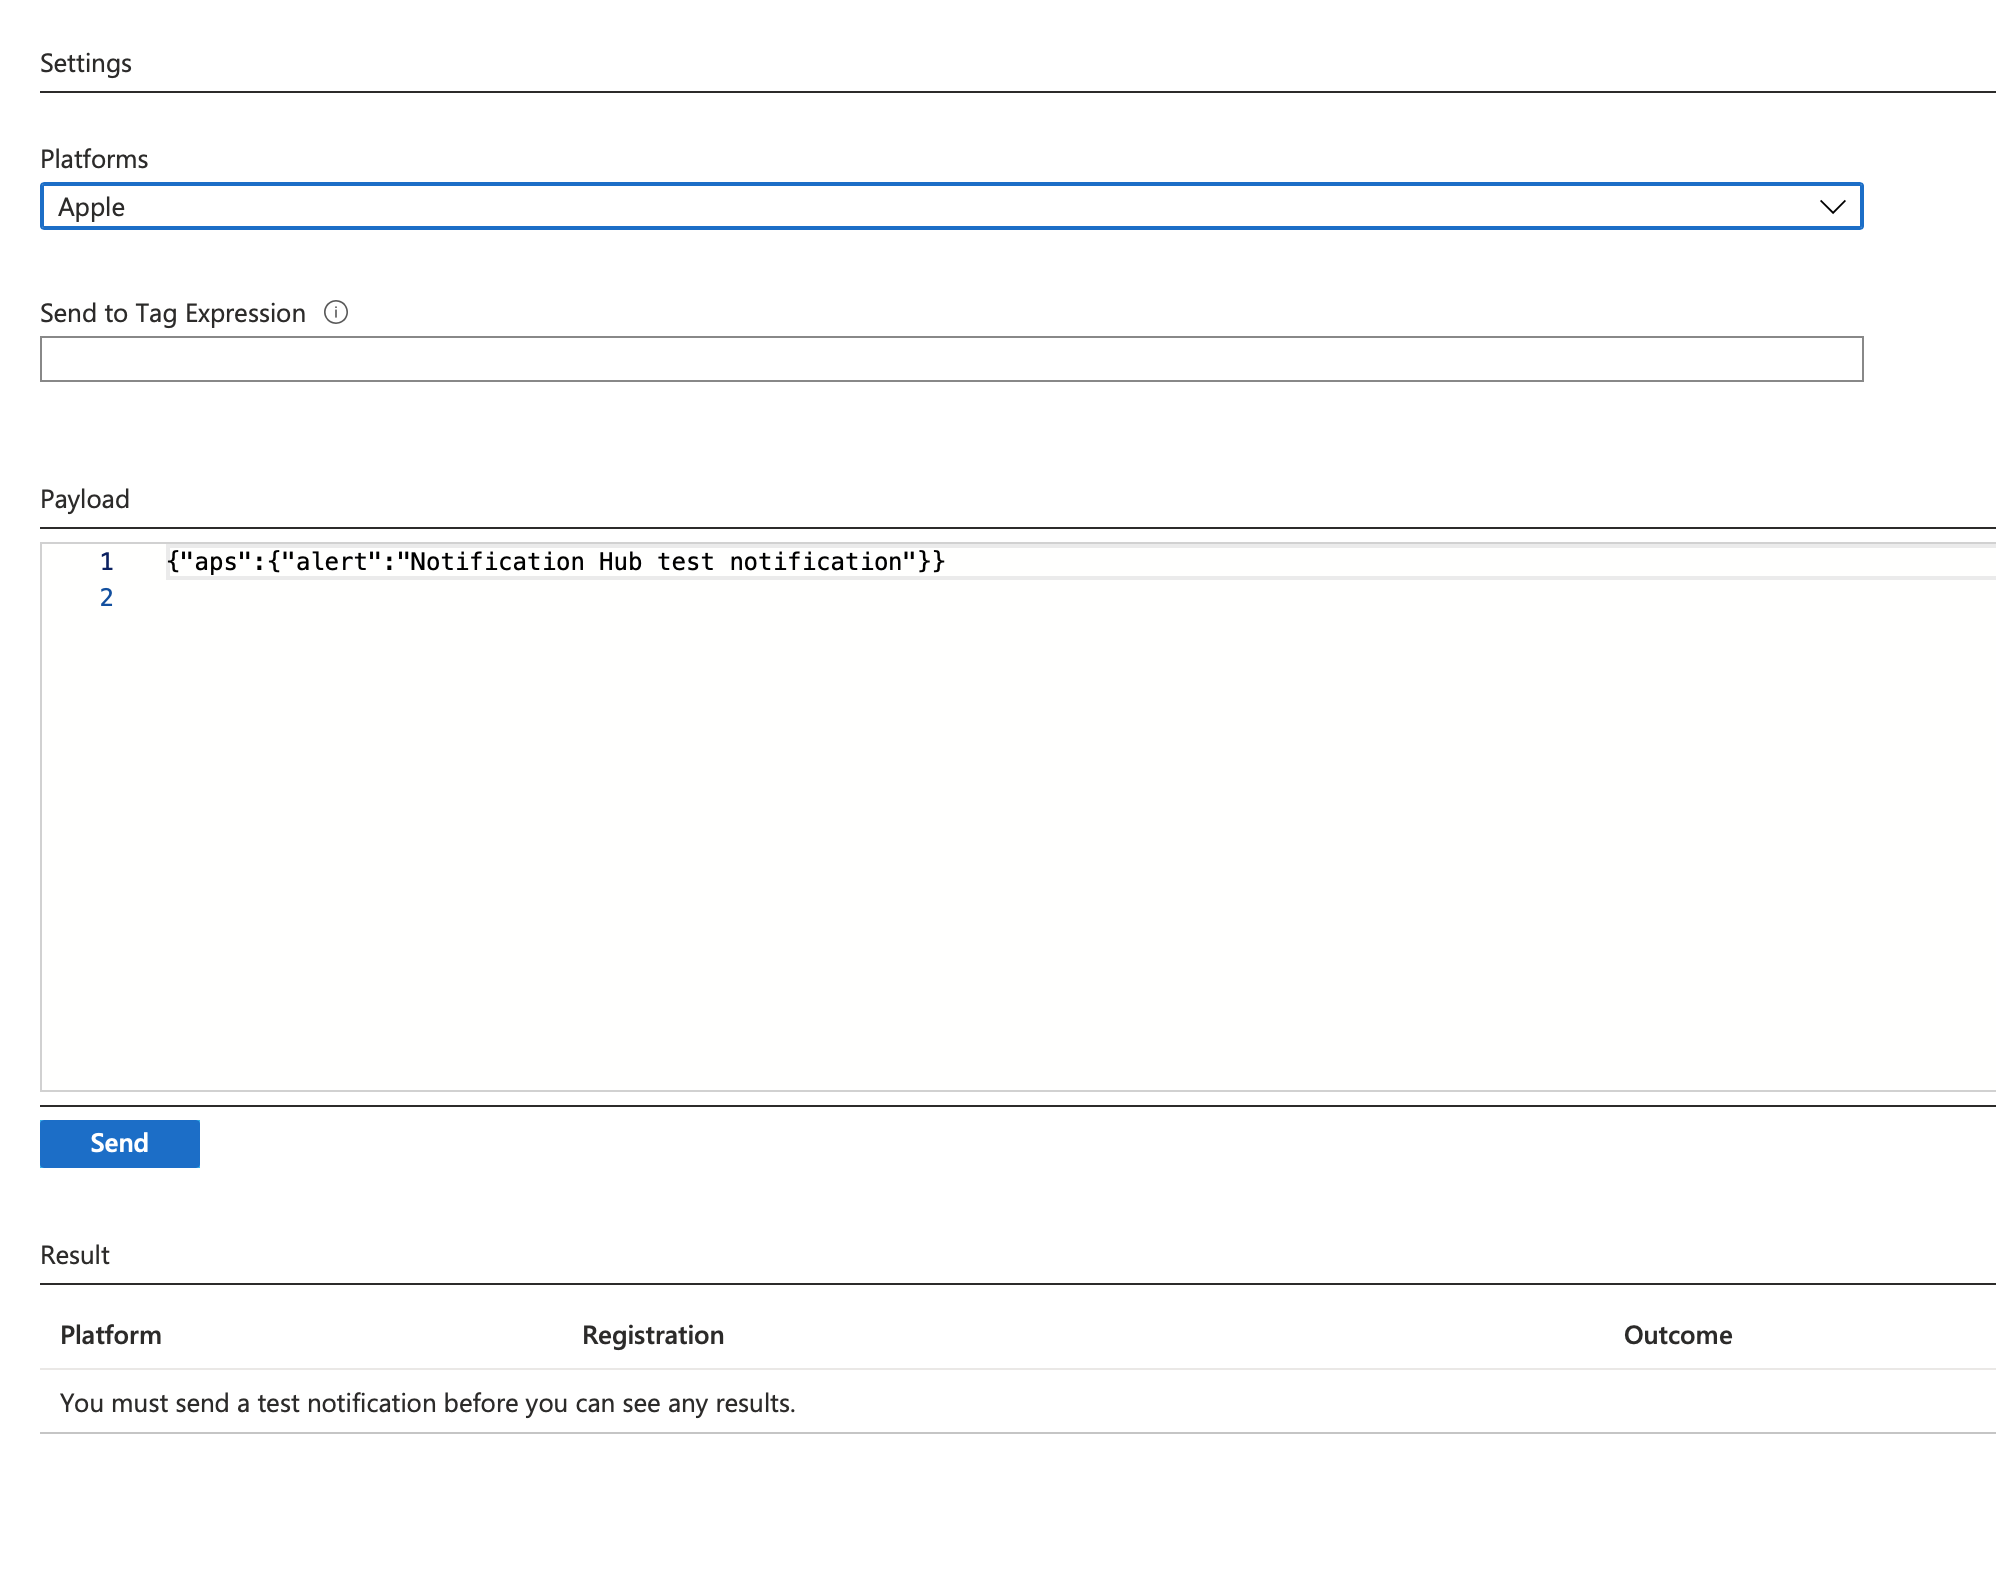Open the Platforms dropdown showing Apple
The width and height of the screenshot is (1996, 1574).
[x=950, y=207]
